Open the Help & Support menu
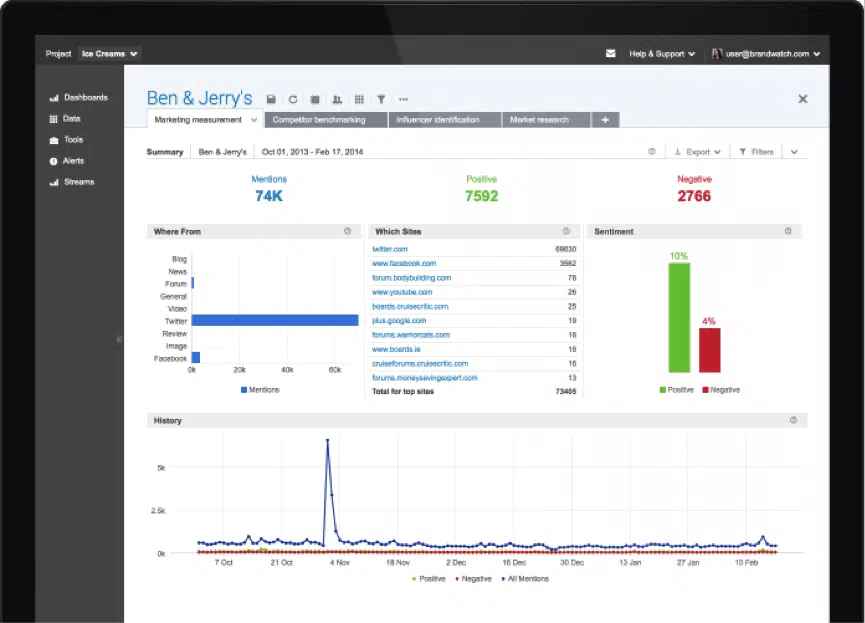 663,53
